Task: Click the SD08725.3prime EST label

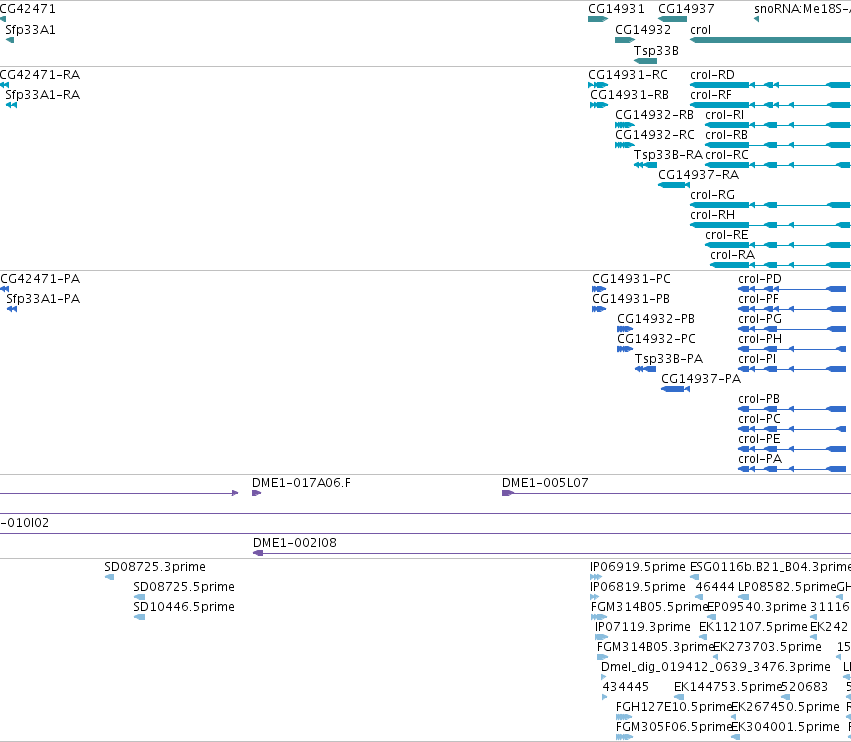Action: (x=155, y=567)
